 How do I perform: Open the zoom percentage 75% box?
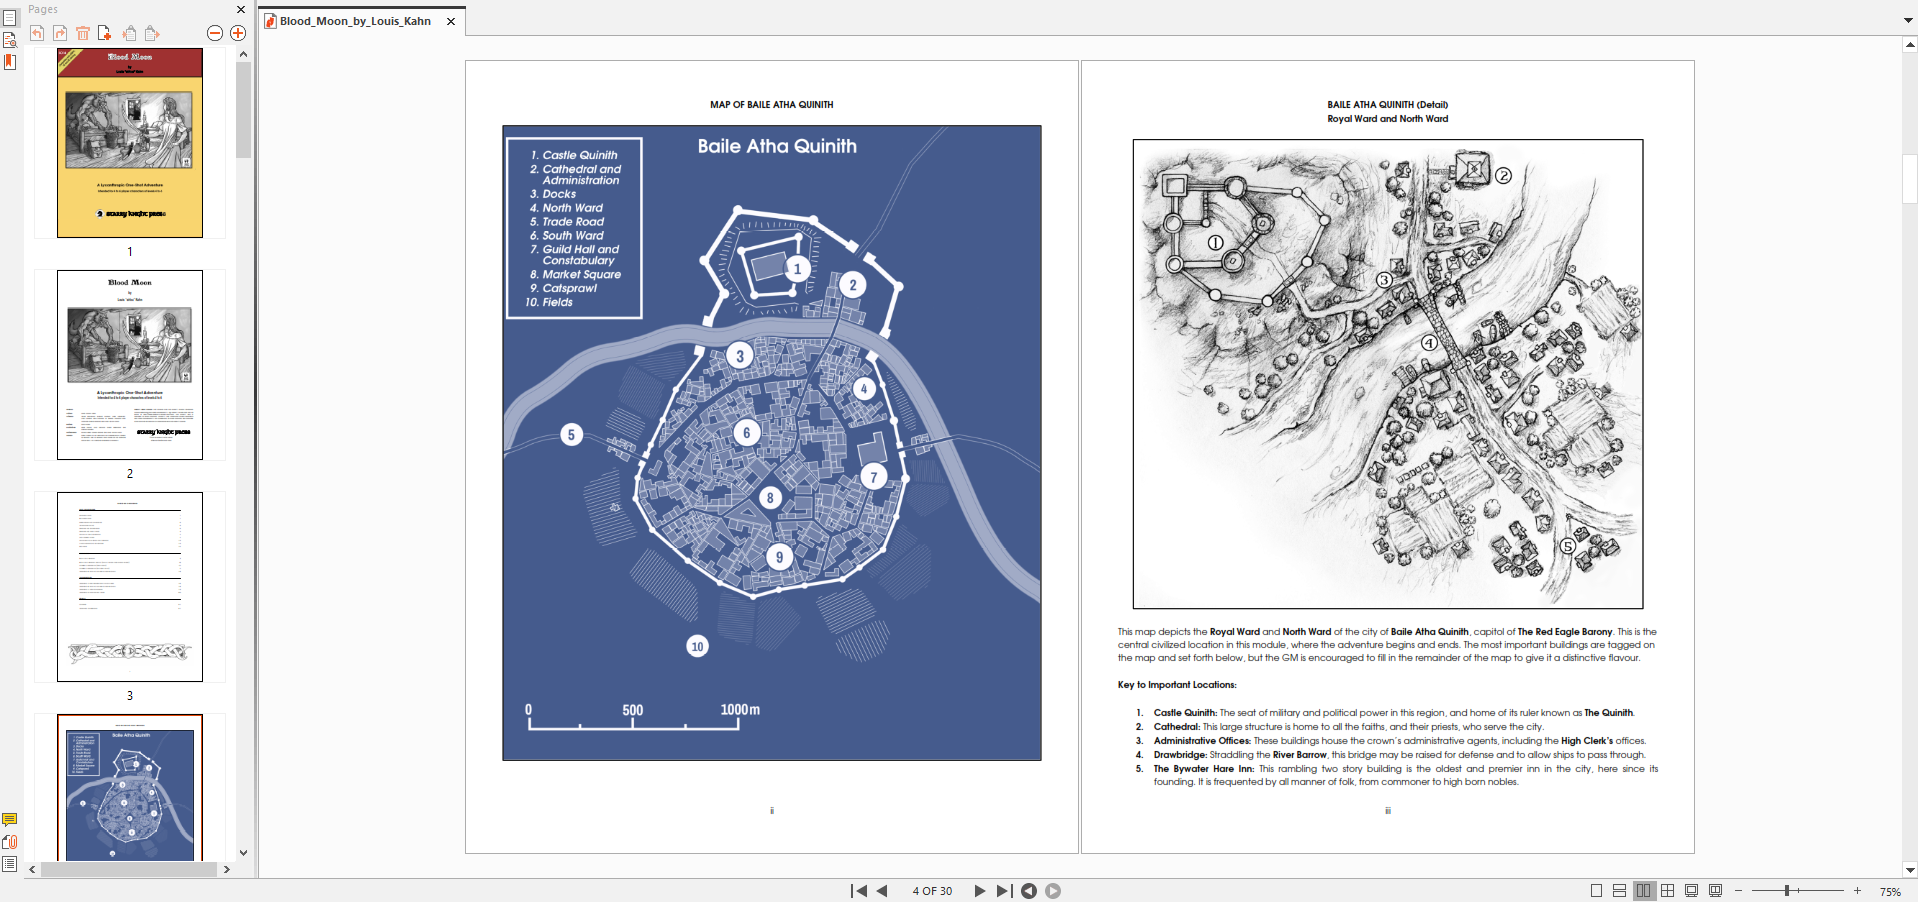click(x=1890, y=891)
